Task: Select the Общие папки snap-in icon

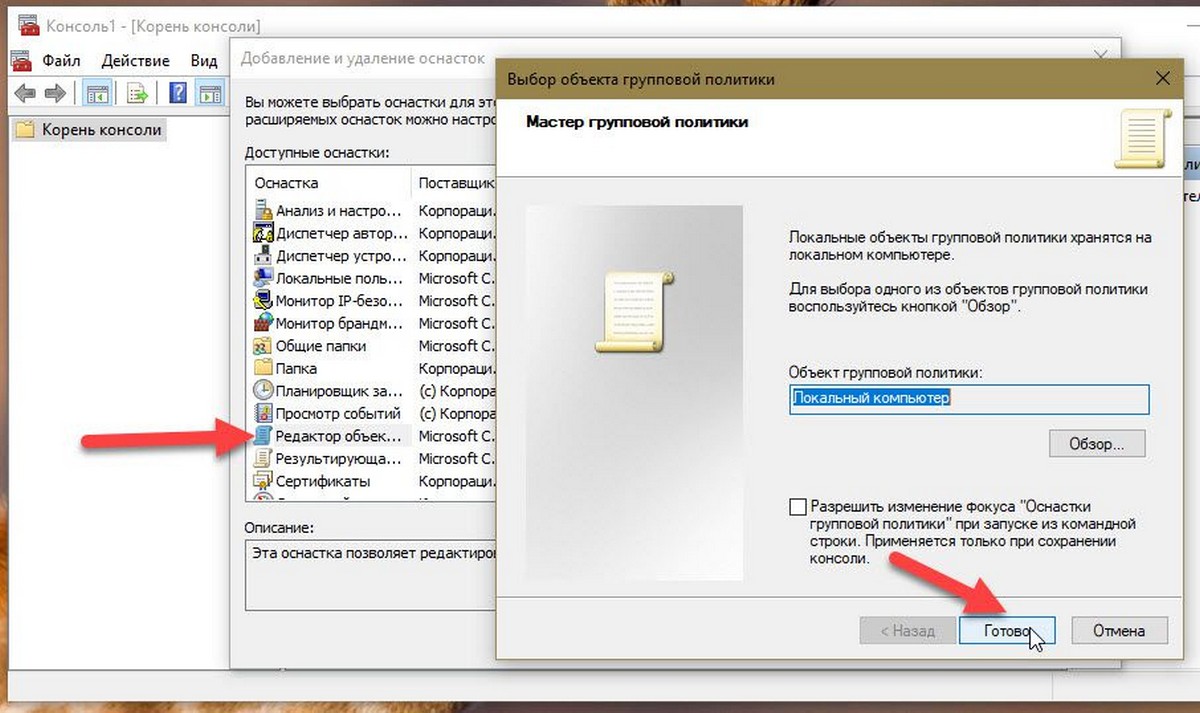Action: (263, 346)
